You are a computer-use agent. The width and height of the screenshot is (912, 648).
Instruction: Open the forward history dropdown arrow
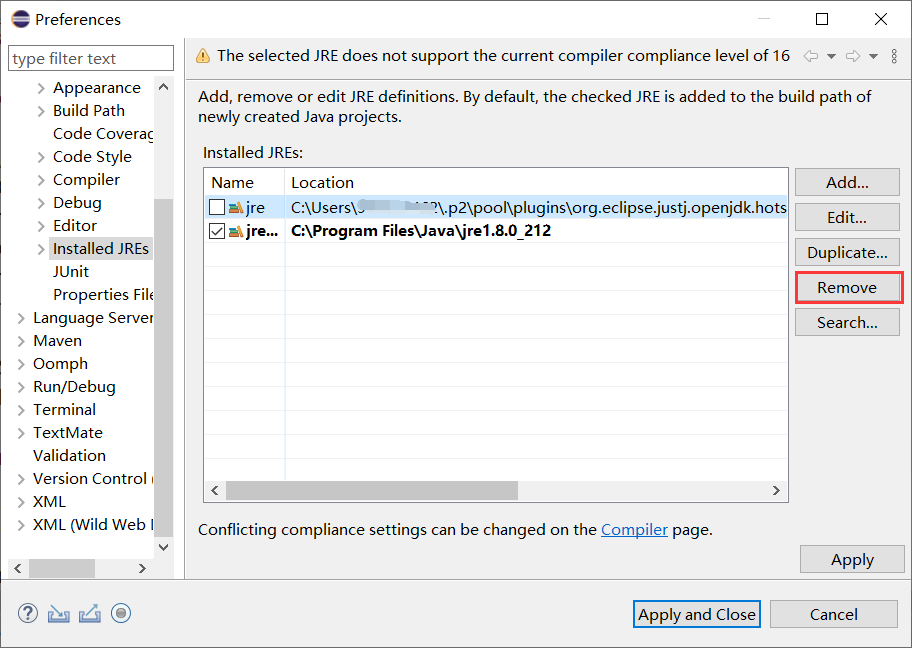874,56
